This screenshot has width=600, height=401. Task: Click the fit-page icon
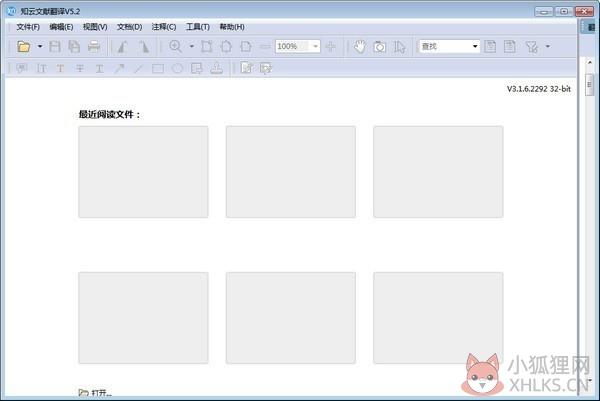(226, 47)
